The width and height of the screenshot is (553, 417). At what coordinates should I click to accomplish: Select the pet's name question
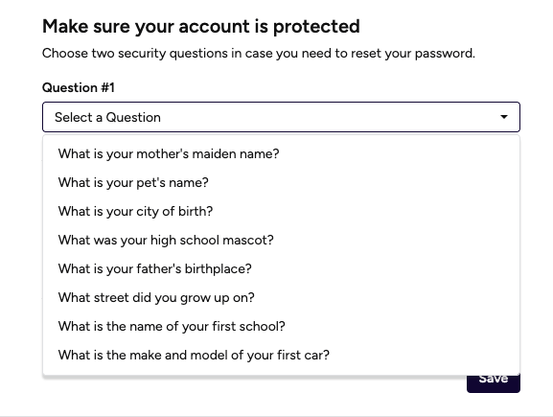(281, 183)
